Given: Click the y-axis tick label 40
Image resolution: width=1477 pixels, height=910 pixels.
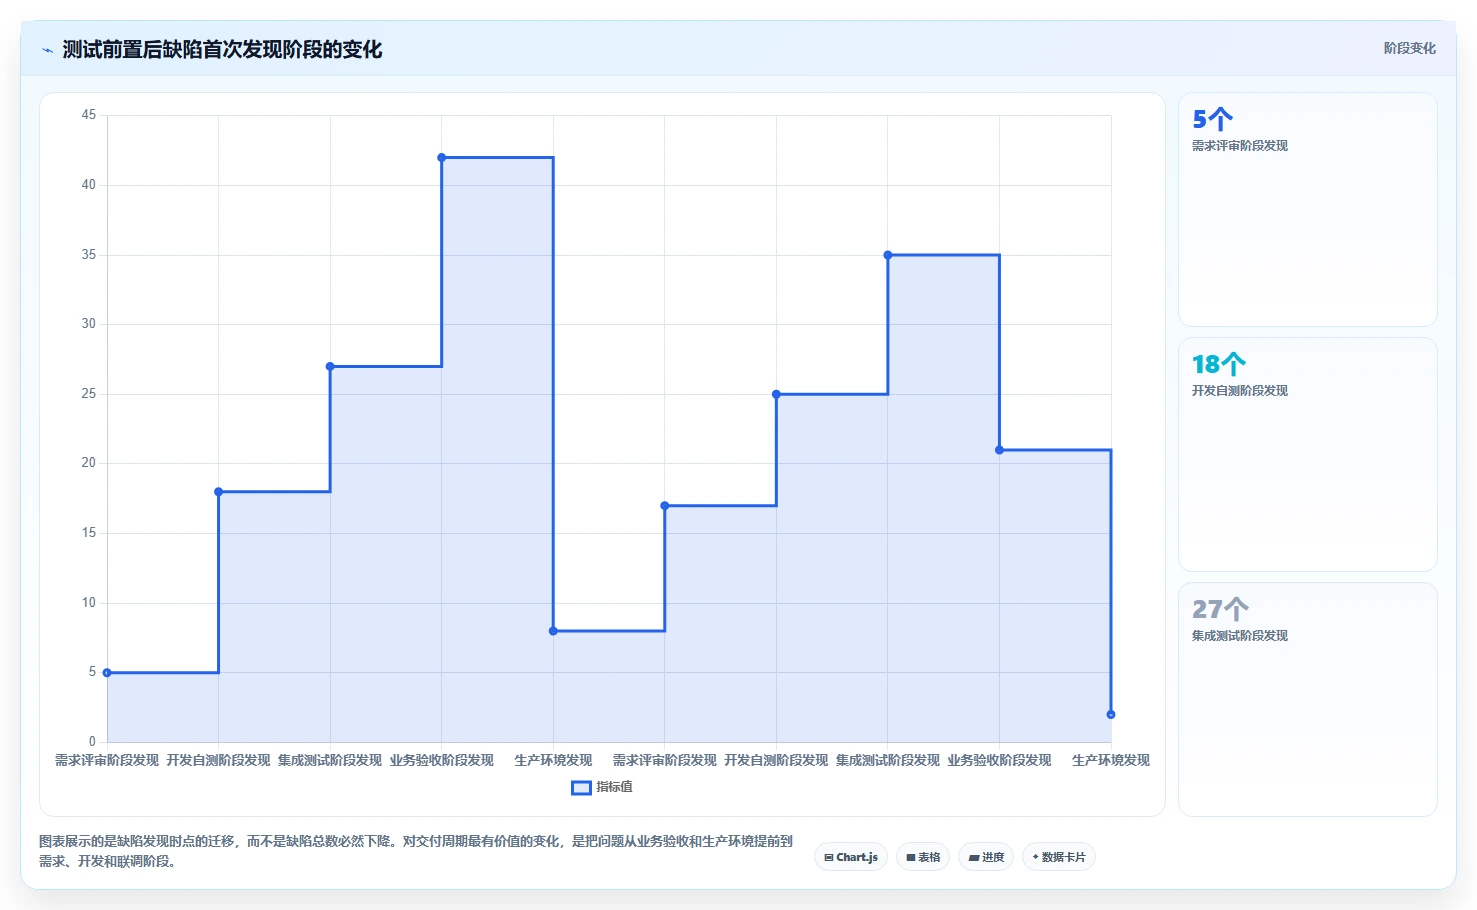Looking at the screenshot, I should click(89, 185).
